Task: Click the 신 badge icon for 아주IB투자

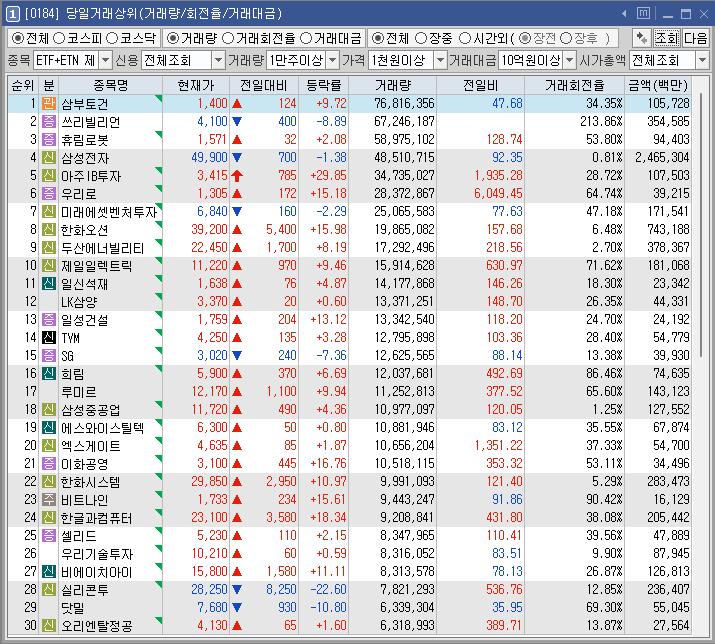Action: [x=49, y=176]
